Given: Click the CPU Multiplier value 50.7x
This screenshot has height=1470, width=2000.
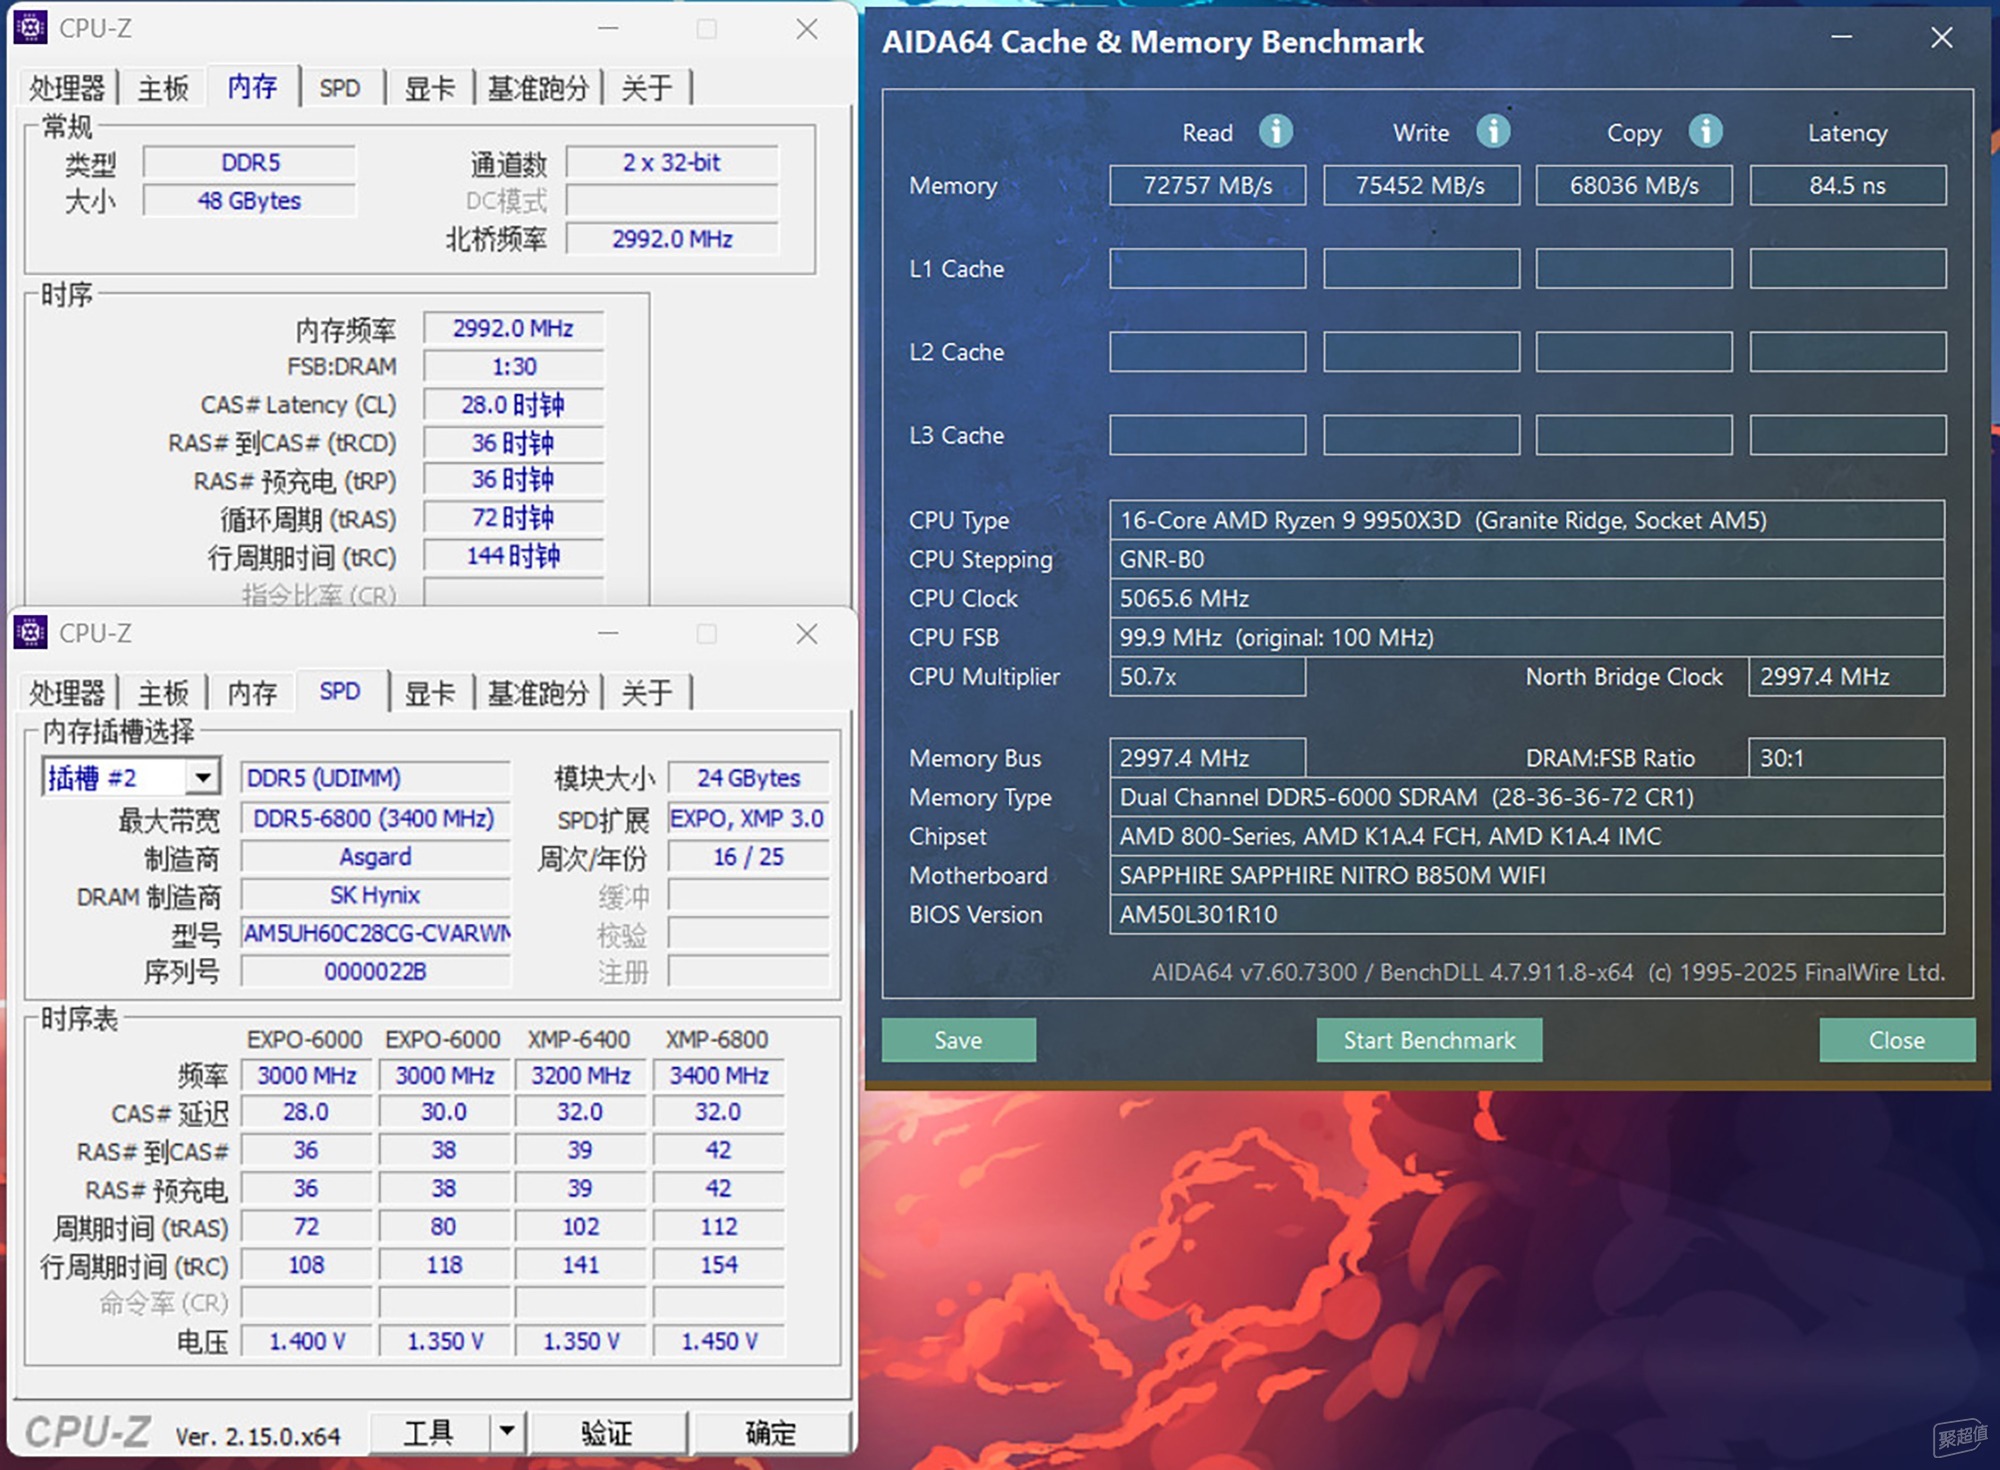Looking at the screenshot, I should [1207, 676].
